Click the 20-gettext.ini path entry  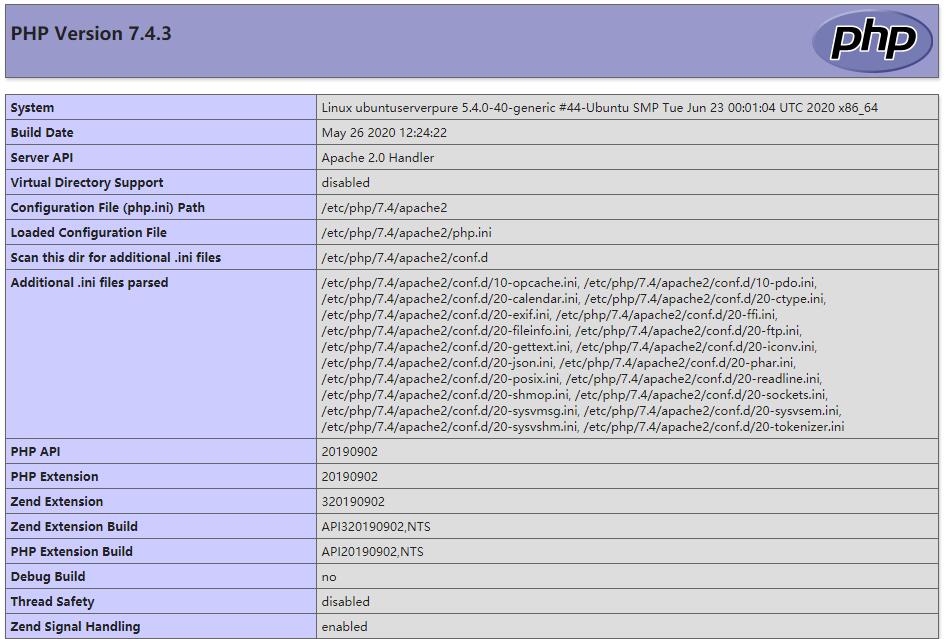point(446,347)
